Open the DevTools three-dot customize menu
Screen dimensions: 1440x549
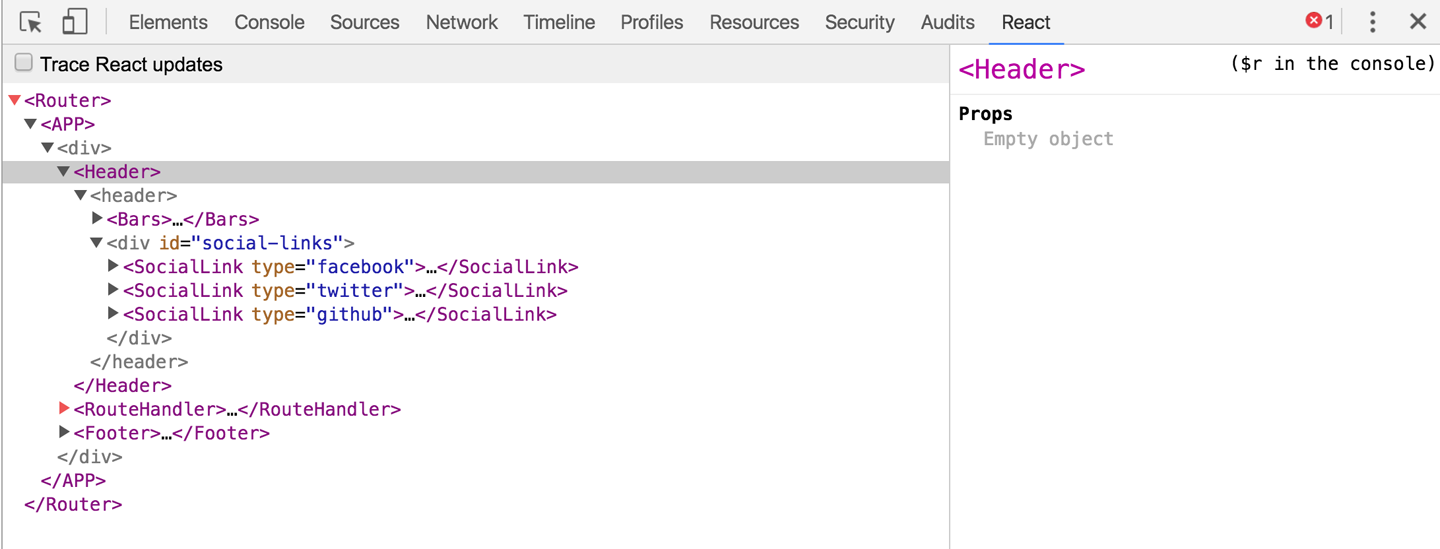[1373, 22]
